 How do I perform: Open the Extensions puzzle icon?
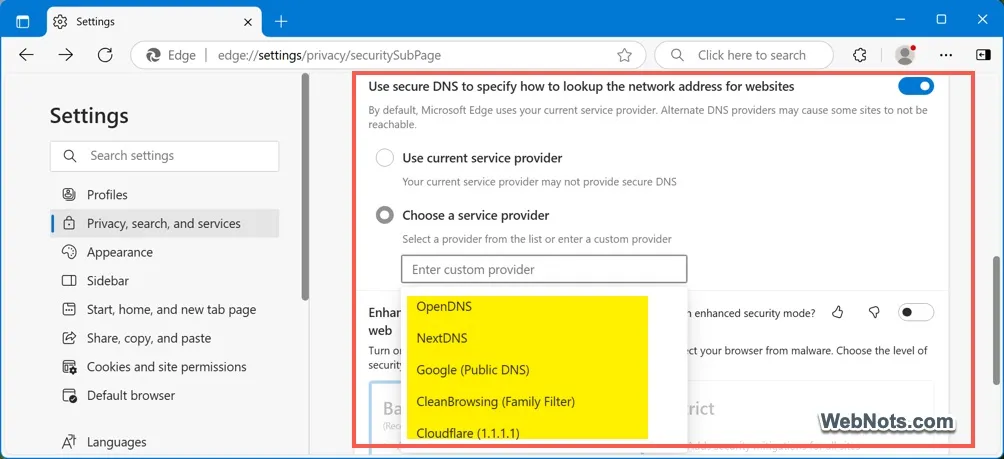point(859,55)
